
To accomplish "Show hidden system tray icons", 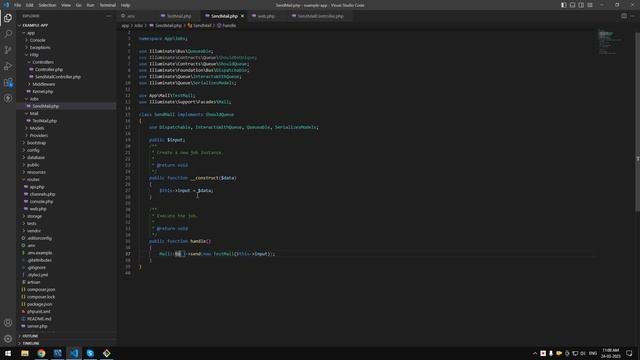I will (535, 353).
